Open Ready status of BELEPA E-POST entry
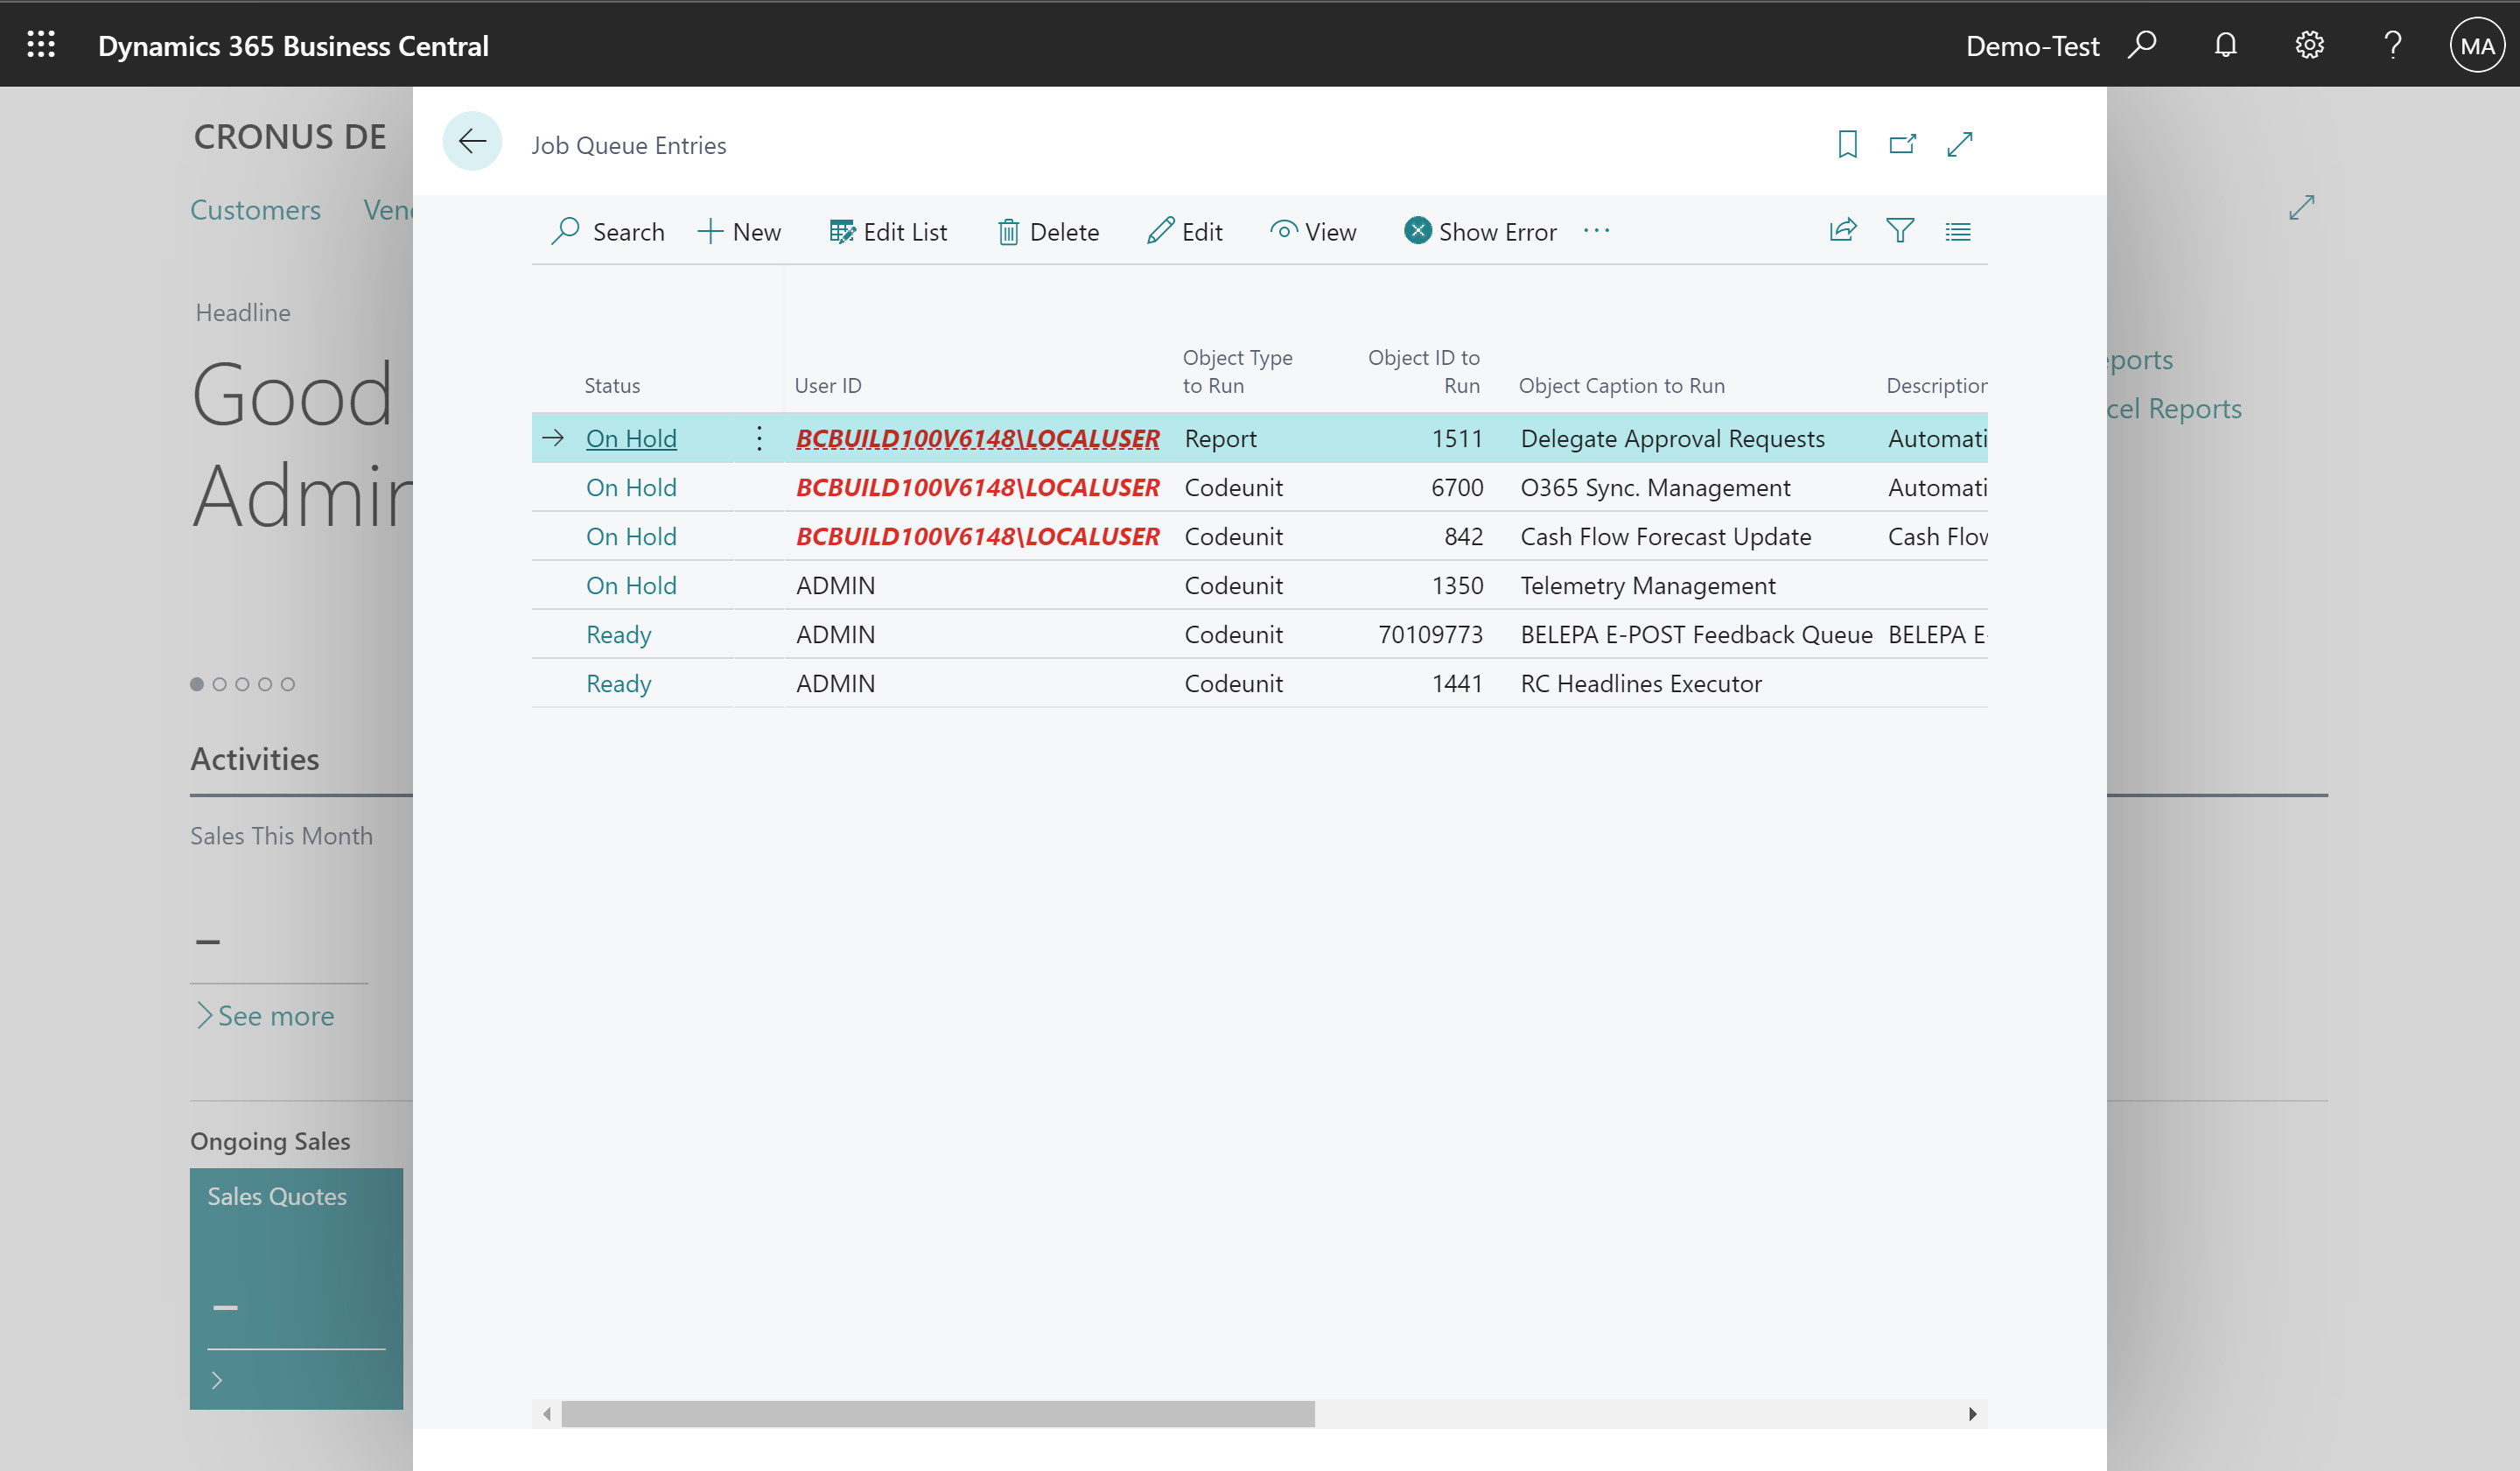The height and width of the screenshot is (1471, 2520). point(618,635)
